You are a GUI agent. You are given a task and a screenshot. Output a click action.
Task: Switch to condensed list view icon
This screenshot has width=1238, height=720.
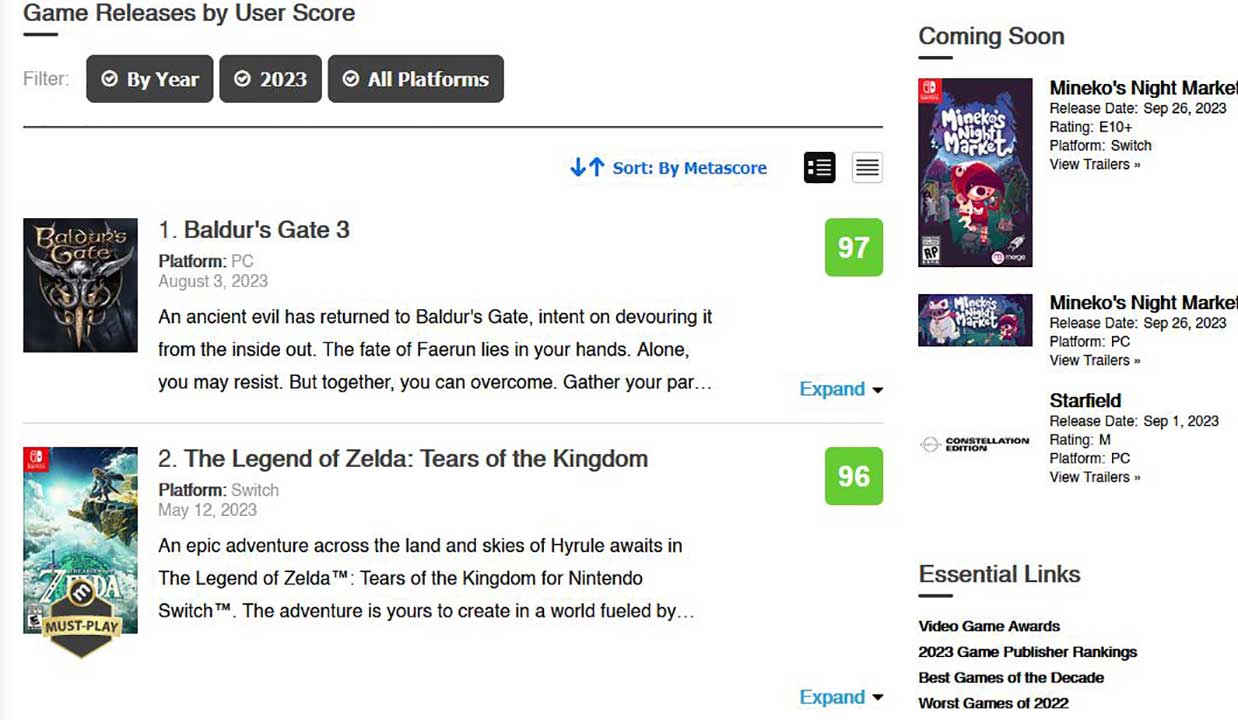pos(867,168)
